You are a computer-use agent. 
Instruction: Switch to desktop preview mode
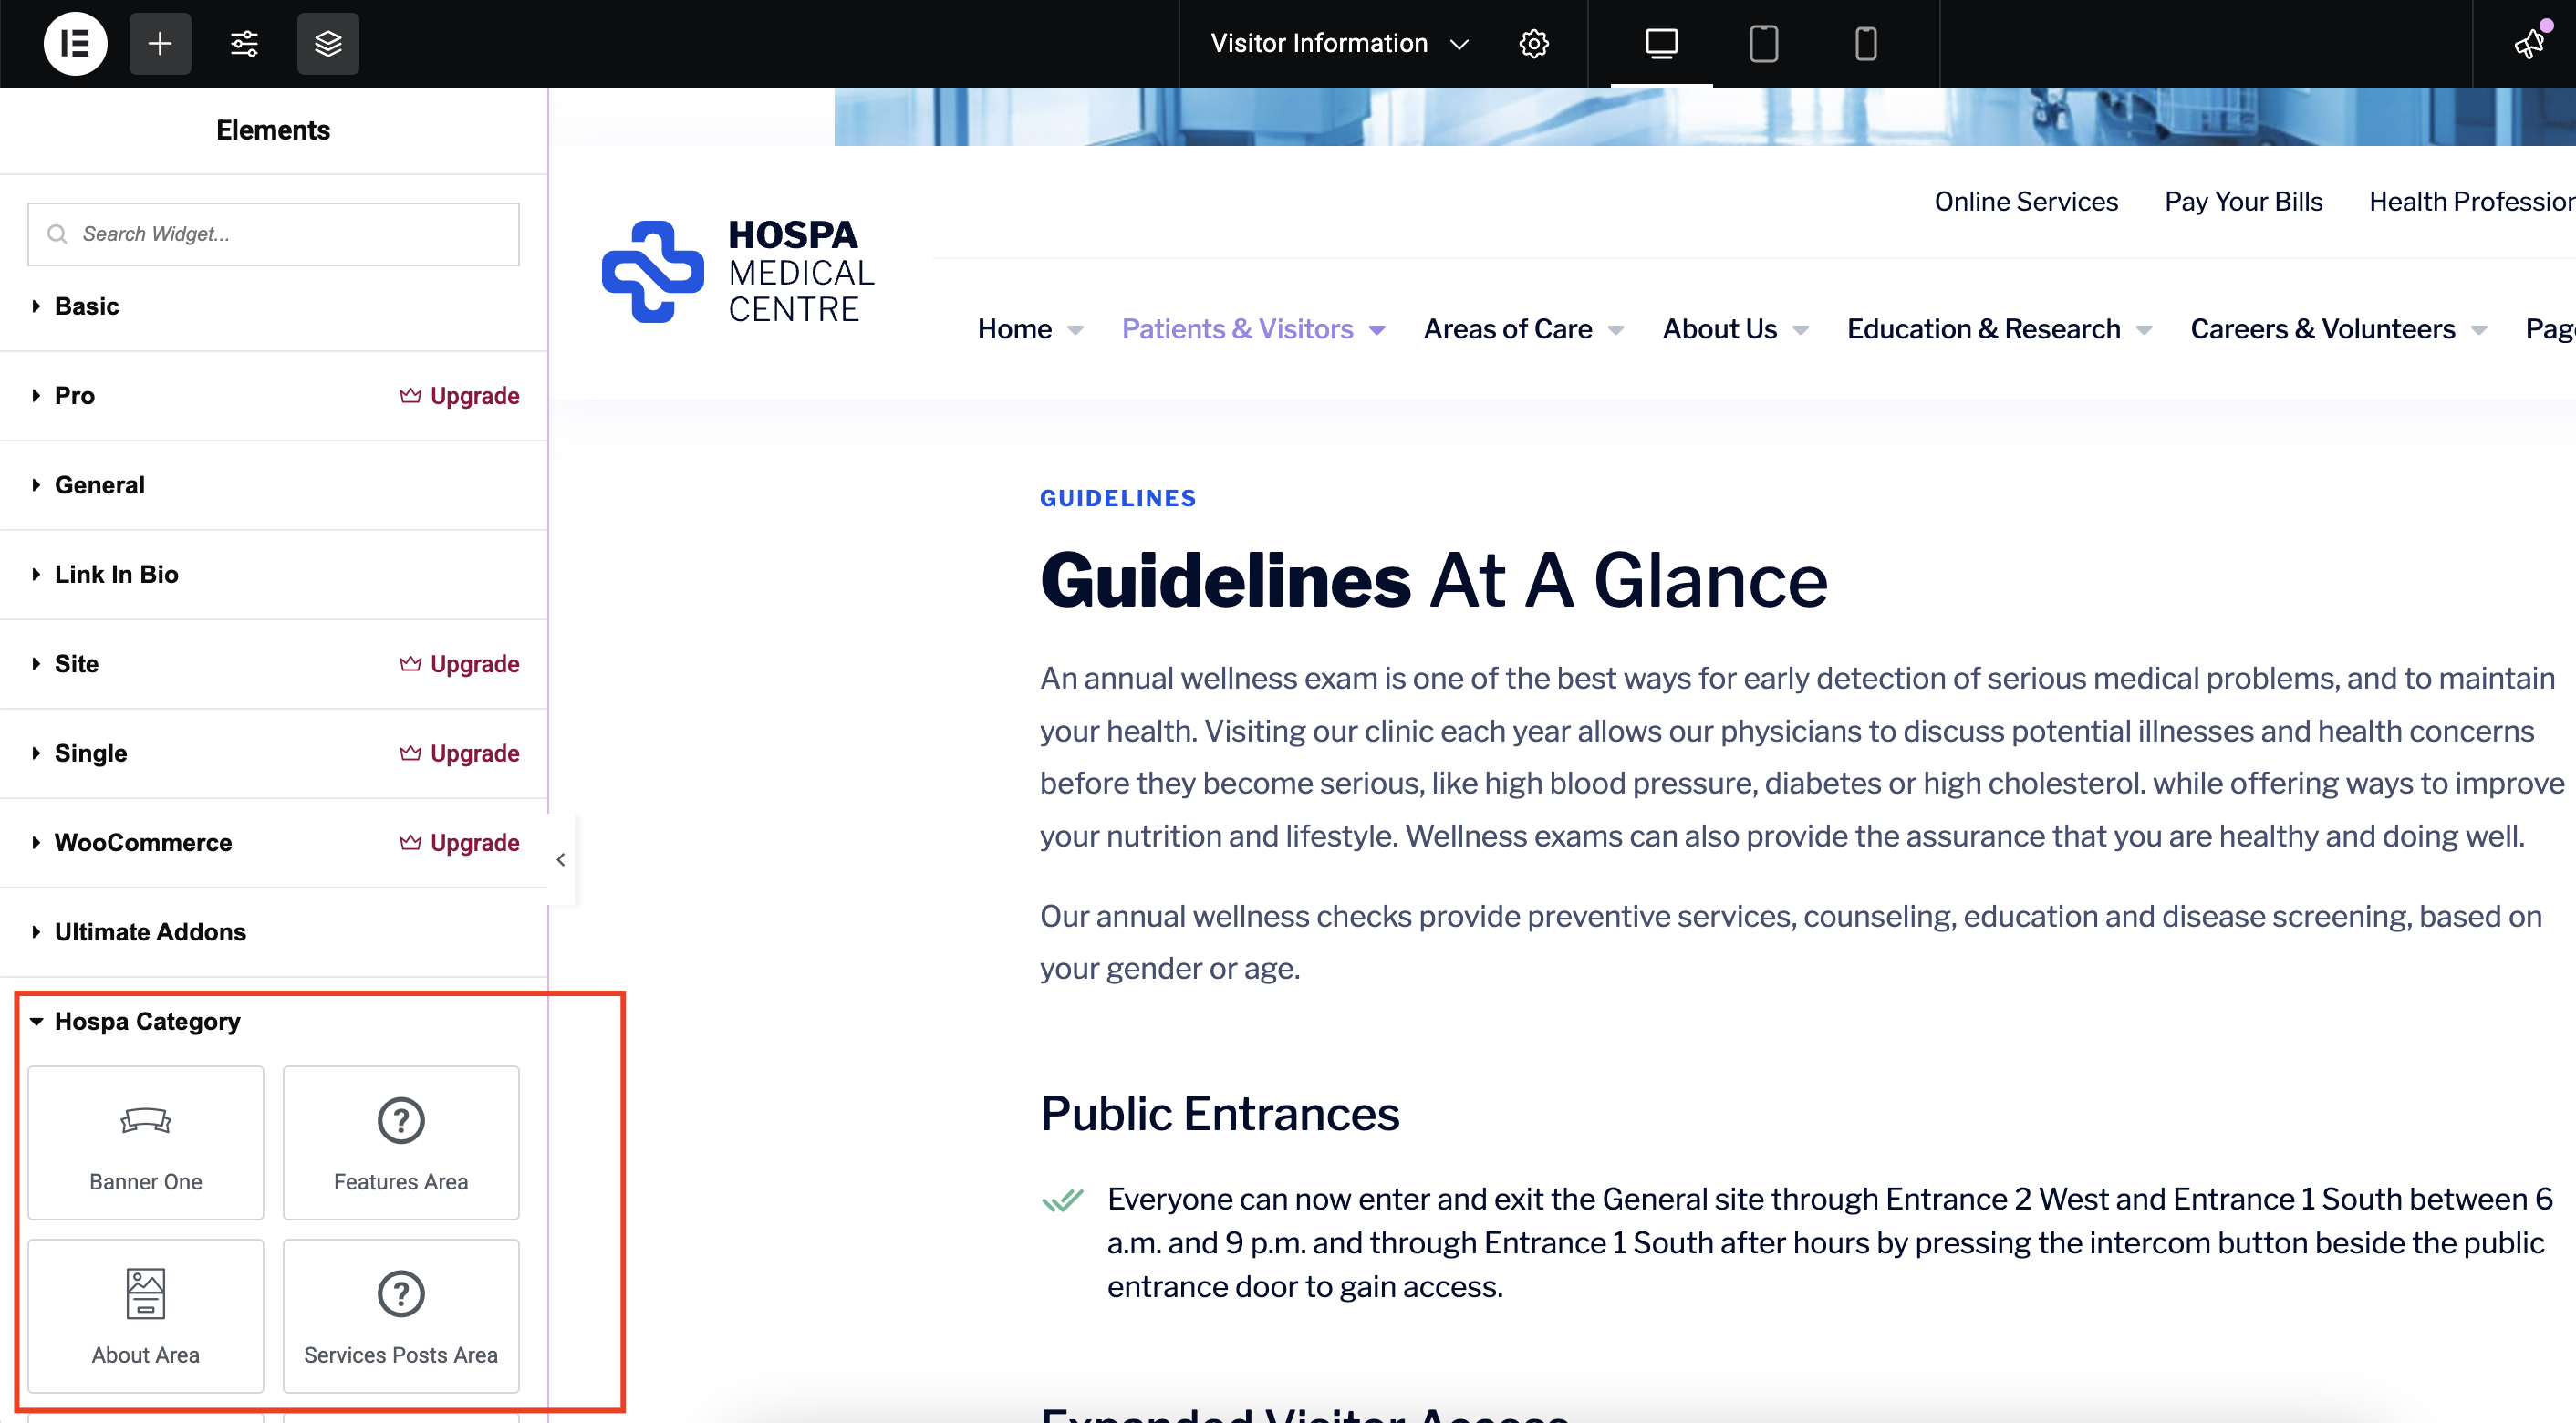1661,43
